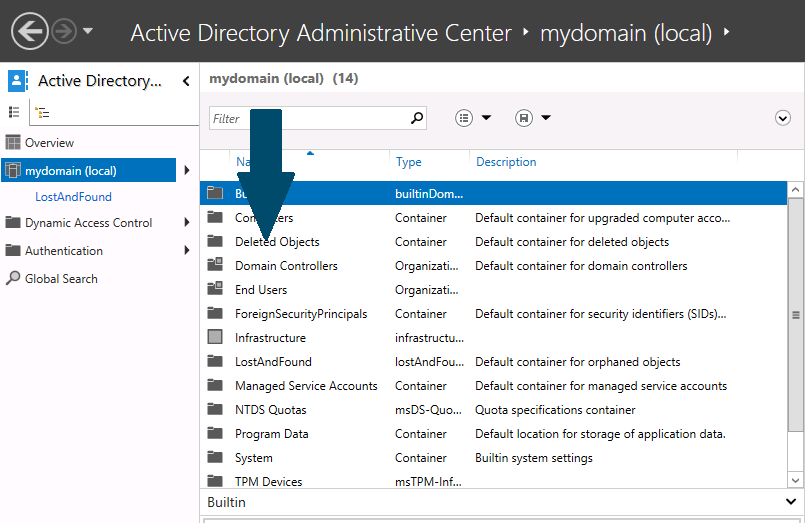Screen dimensions: 805x523
Task: Click the view options list icon
Action: point(464,118)
